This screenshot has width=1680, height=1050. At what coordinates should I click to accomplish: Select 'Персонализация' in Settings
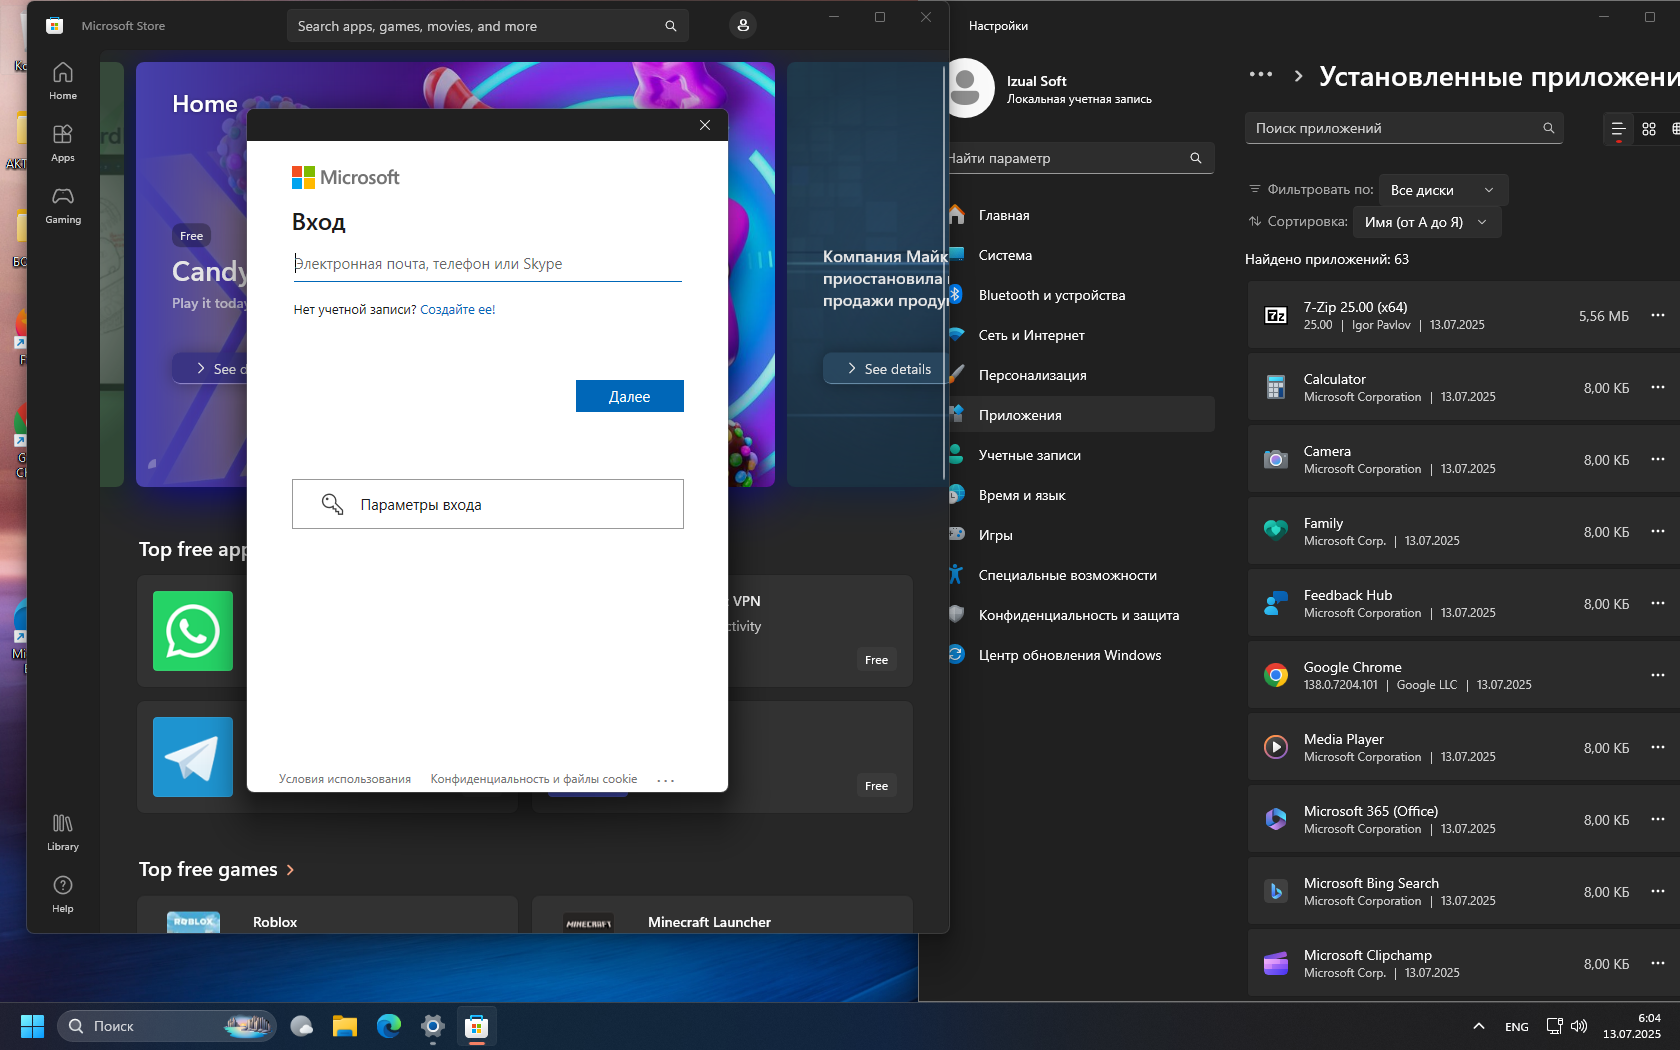1081,375
